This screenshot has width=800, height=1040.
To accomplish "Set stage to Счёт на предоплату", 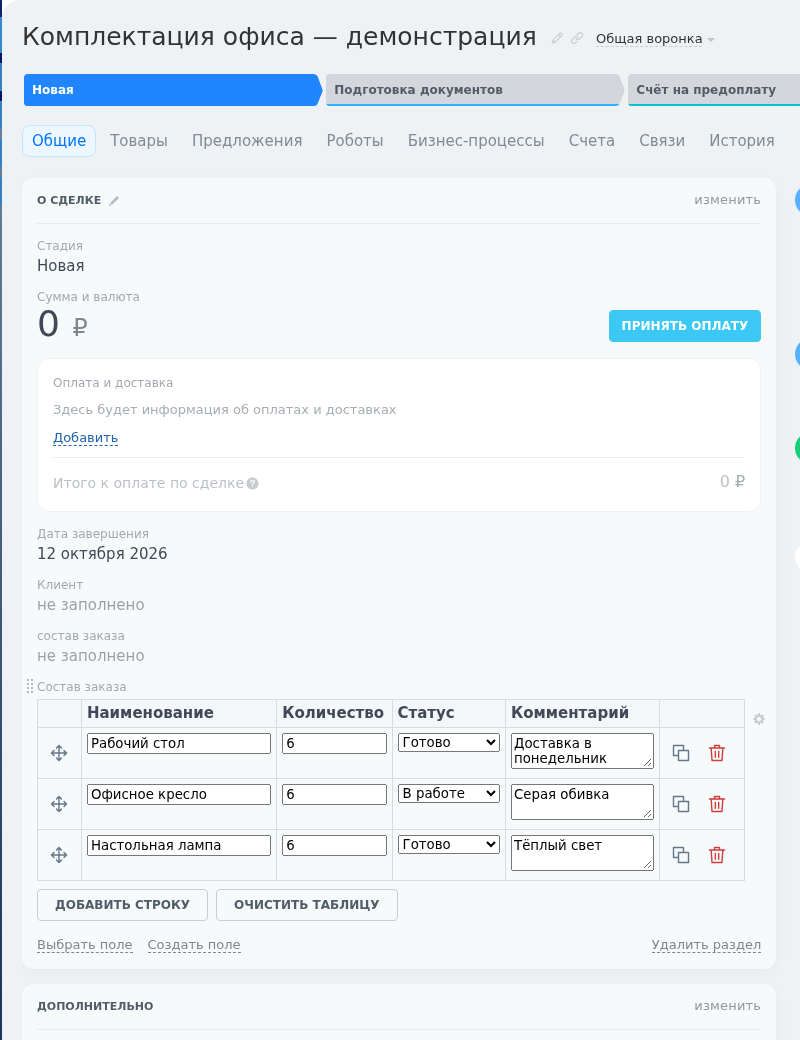I will pos(714,90).
